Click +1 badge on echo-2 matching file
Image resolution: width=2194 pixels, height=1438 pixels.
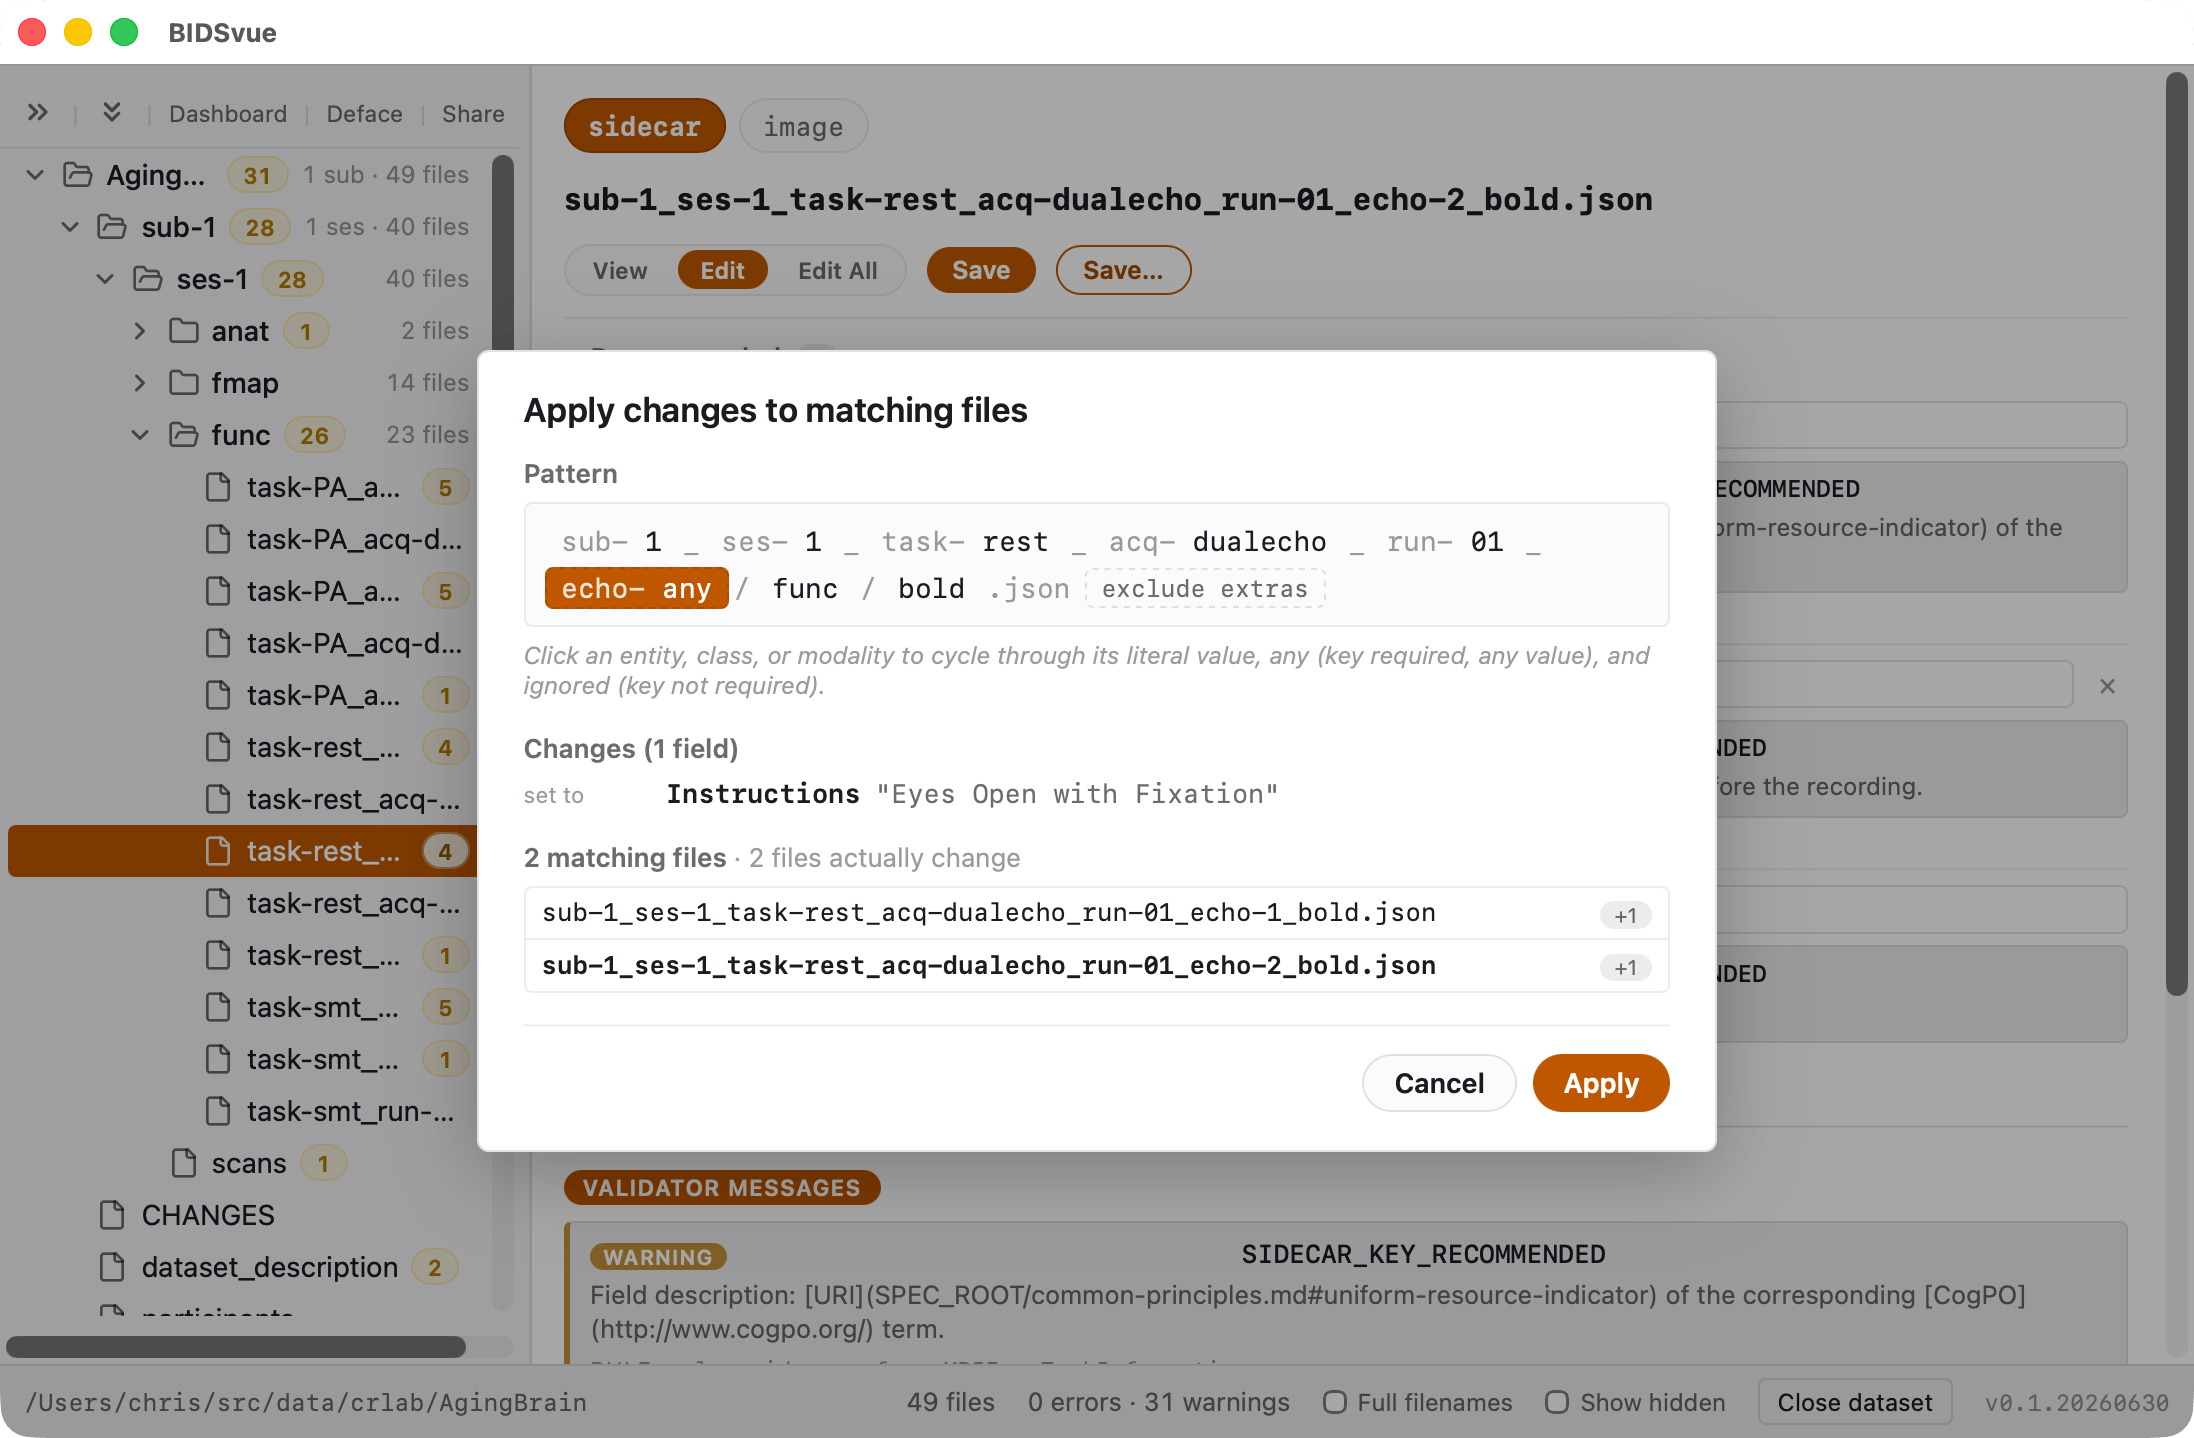pyautogui.click(x=1625, y=967)
